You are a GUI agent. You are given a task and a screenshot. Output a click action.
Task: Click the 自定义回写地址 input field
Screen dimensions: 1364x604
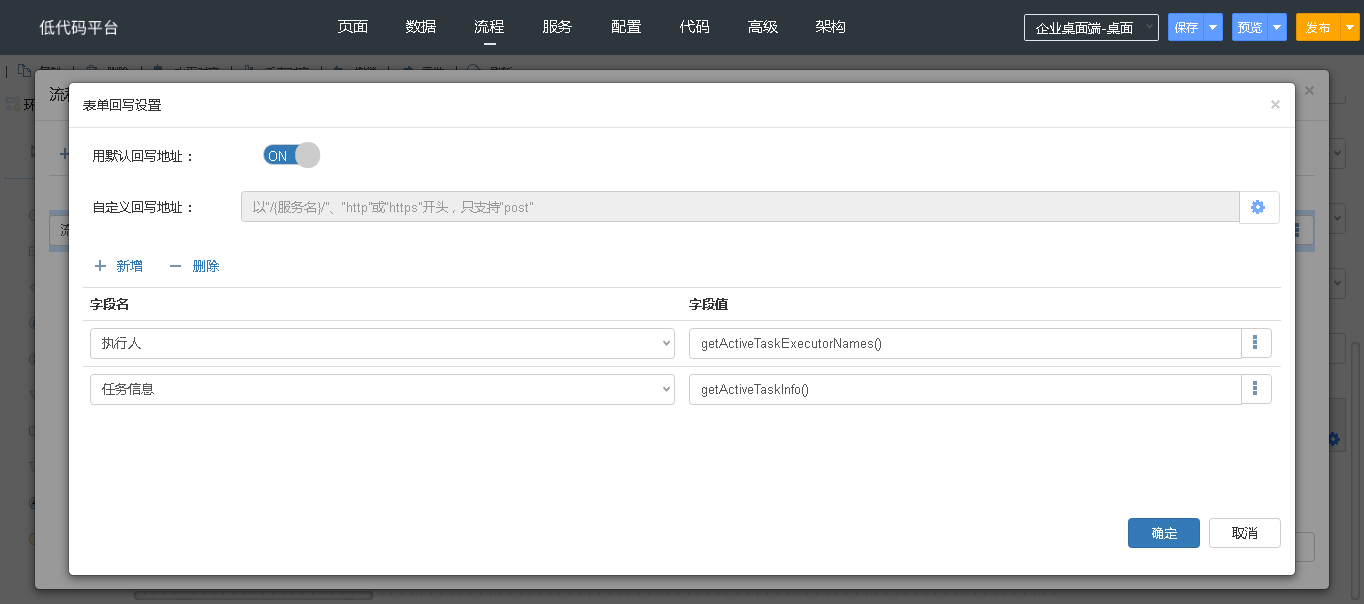739,207
